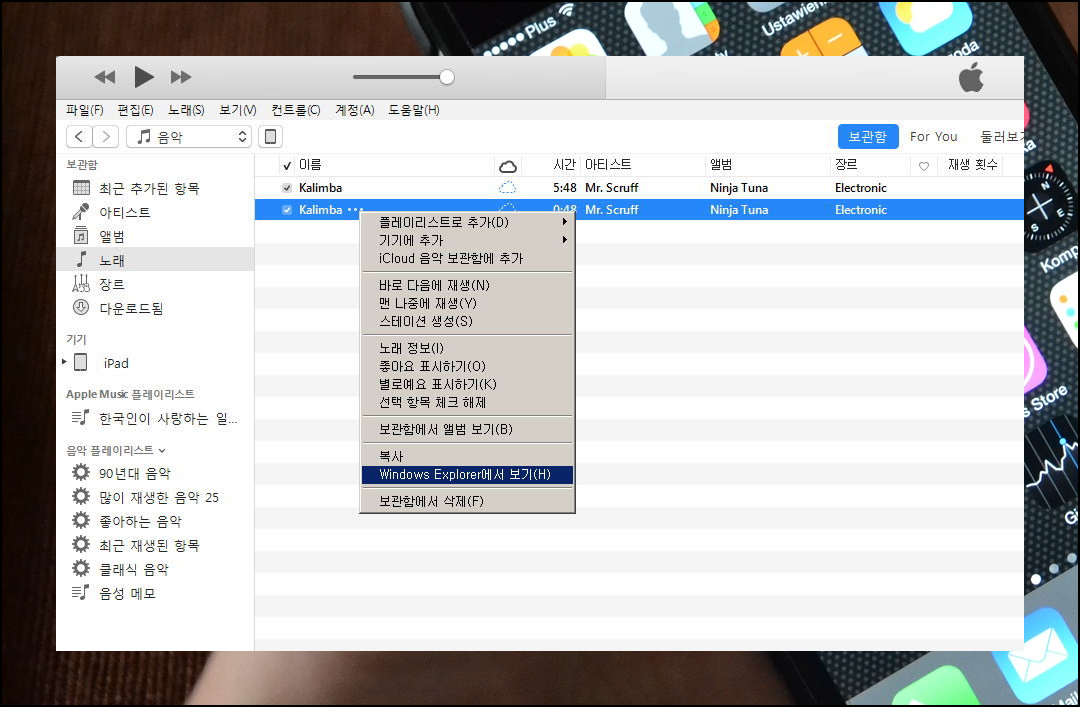Choose Windows Explorer에서 보기(H)

(x=468, y=474)
